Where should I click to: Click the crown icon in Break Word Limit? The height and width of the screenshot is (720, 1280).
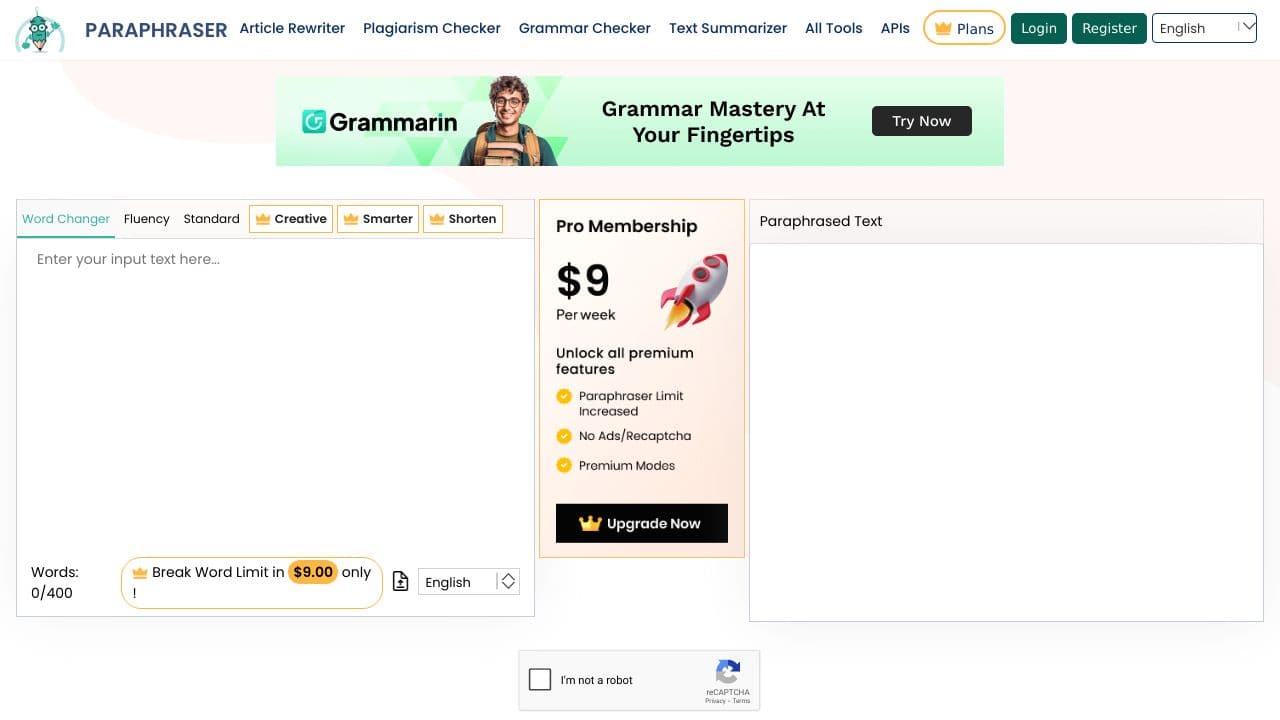[140, 572]
